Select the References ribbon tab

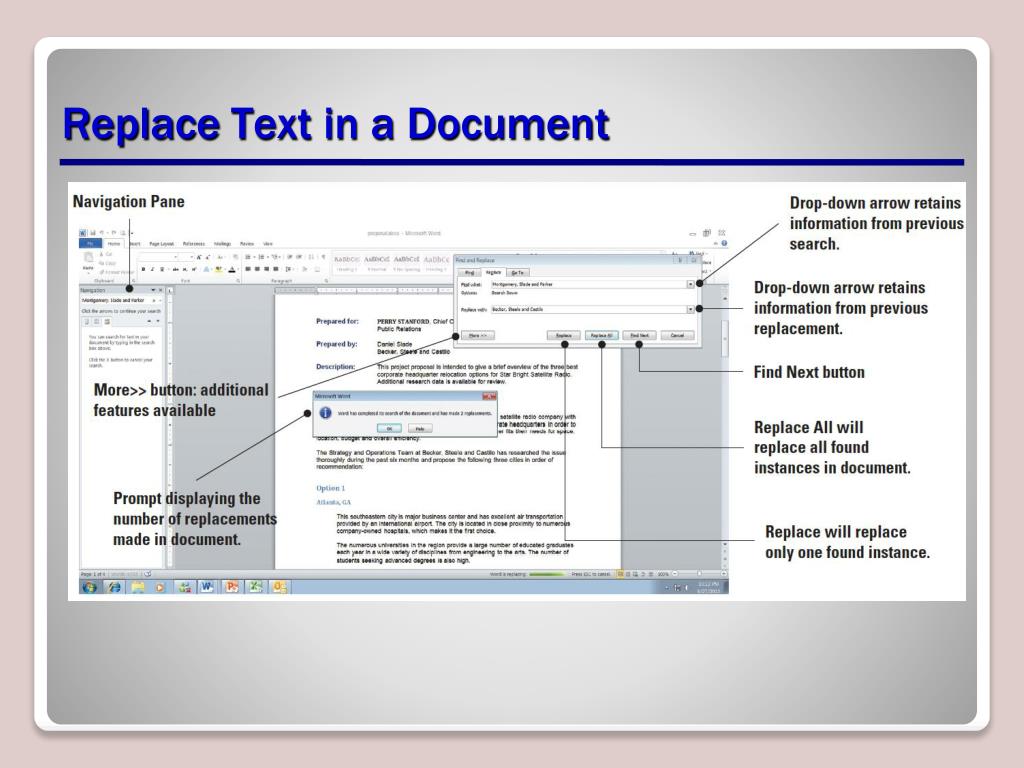point(194,244)
